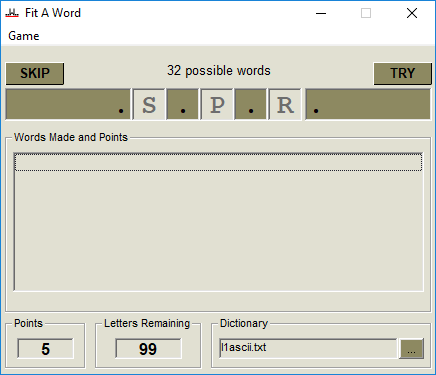The image size is (436, 375).
Task: Select first row in Words Made list
Action: 218,162
